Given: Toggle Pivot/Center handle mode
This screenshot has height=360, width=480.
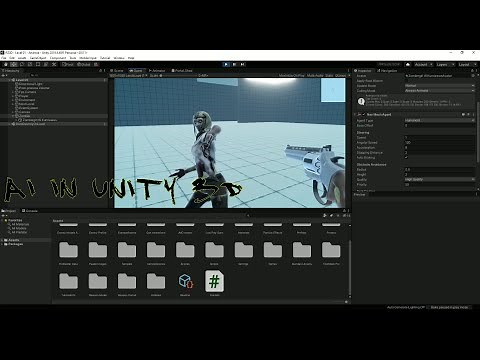Looking at the screenshot, I should tap(68, 64).
